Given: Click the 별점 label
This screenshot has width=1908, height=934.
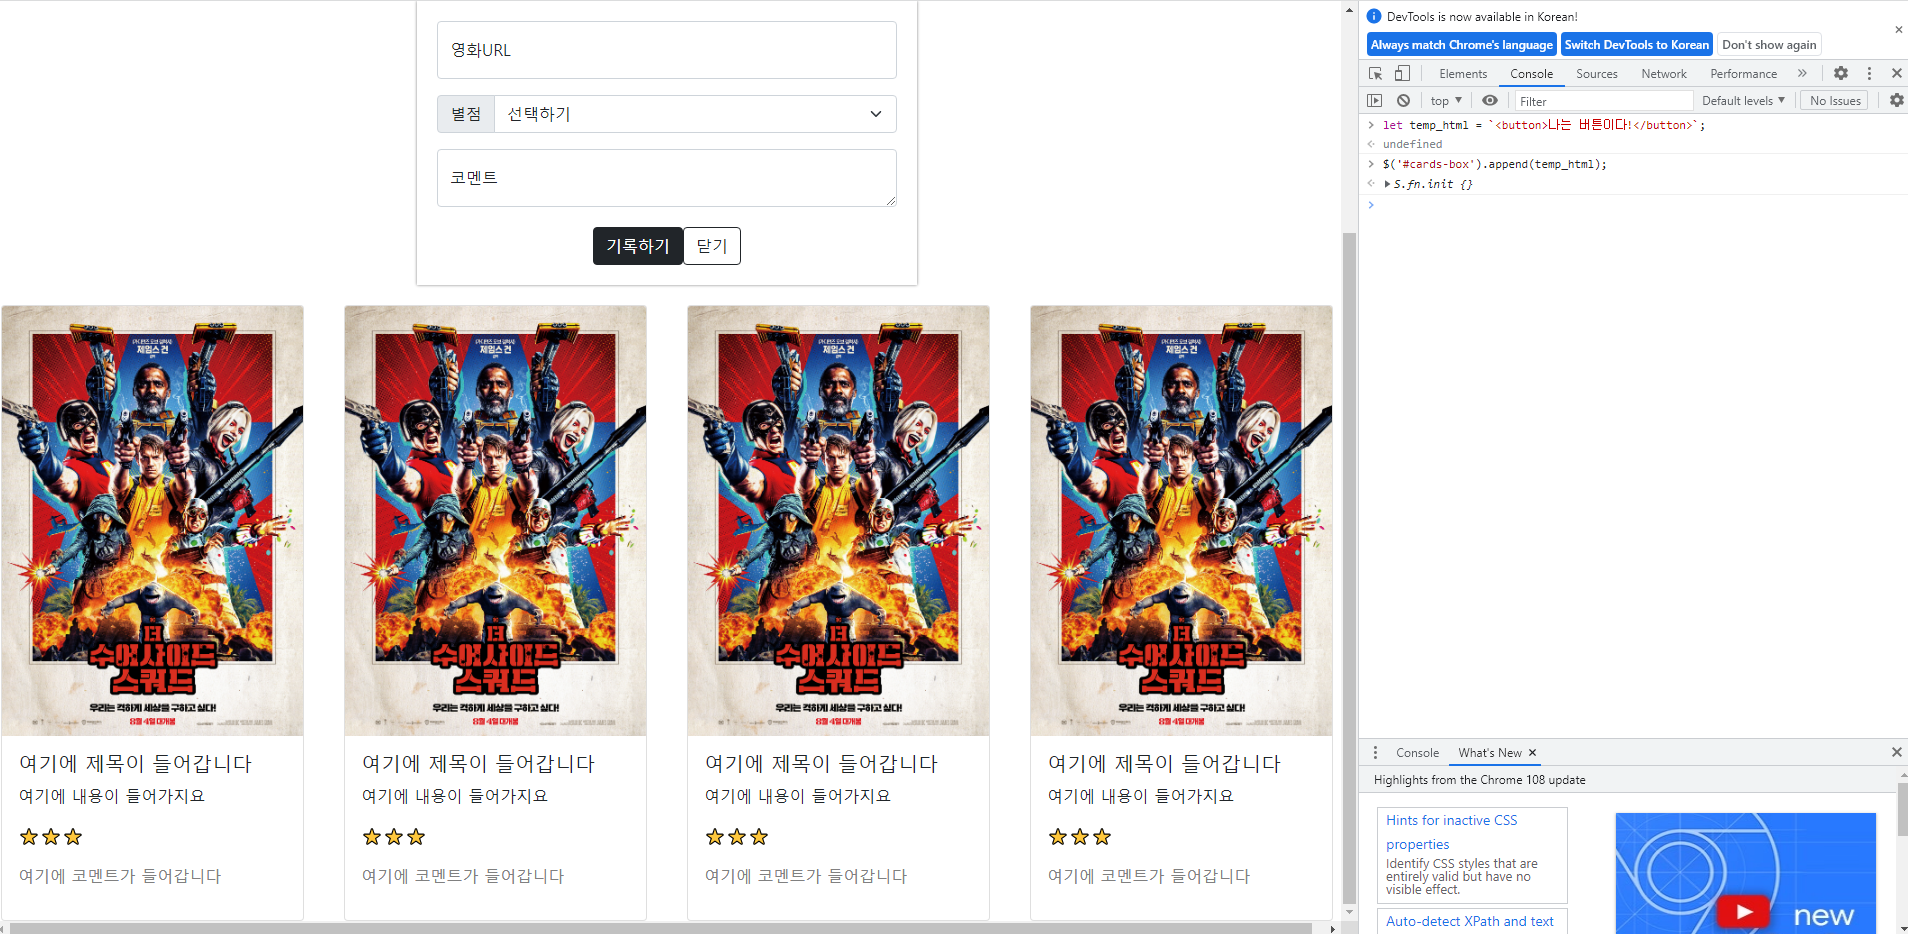Looking at the screenshot, I should click(466, 114).
